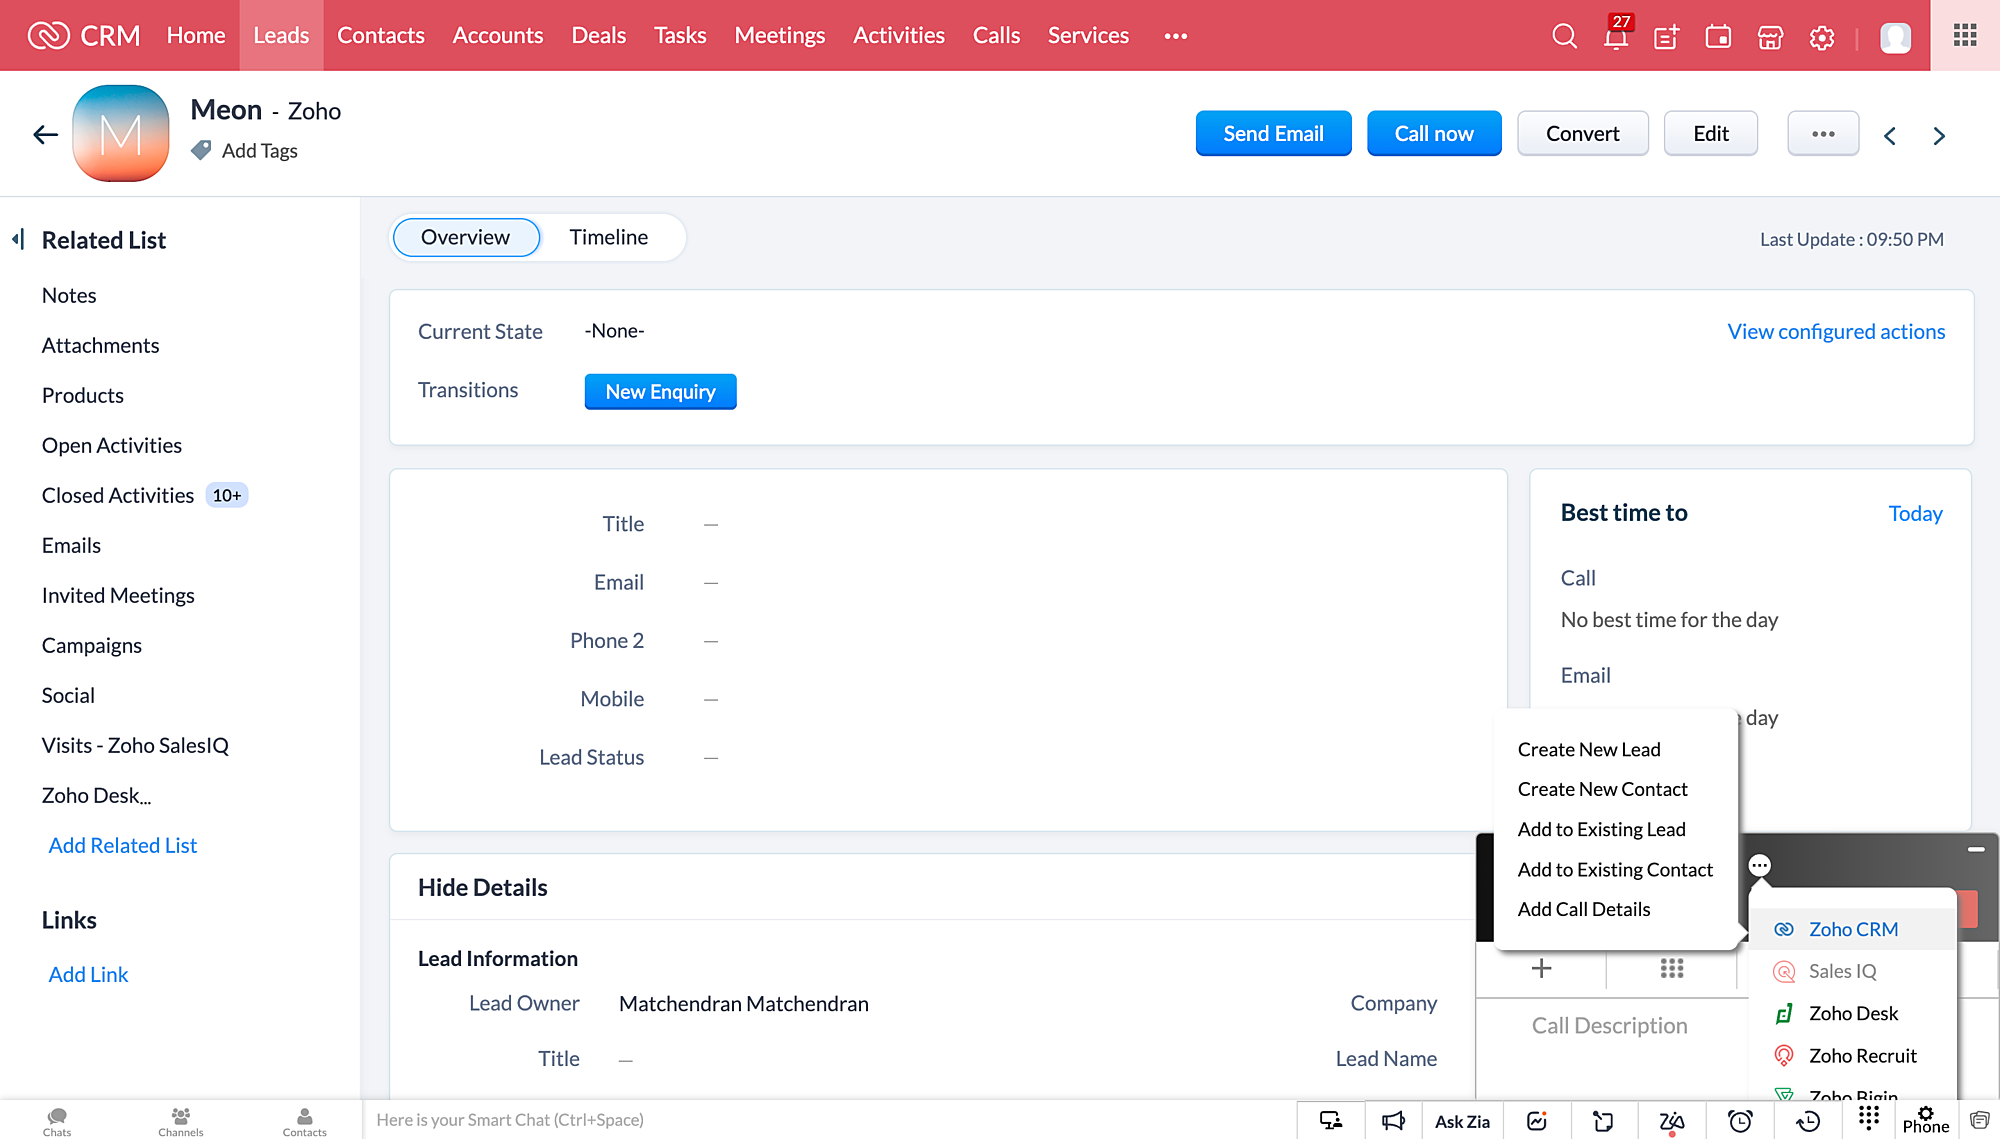The height and width of the screenshot is (1139, 2000).
Task: Select Create New Lead from menu
Action: click(1589, 749)
